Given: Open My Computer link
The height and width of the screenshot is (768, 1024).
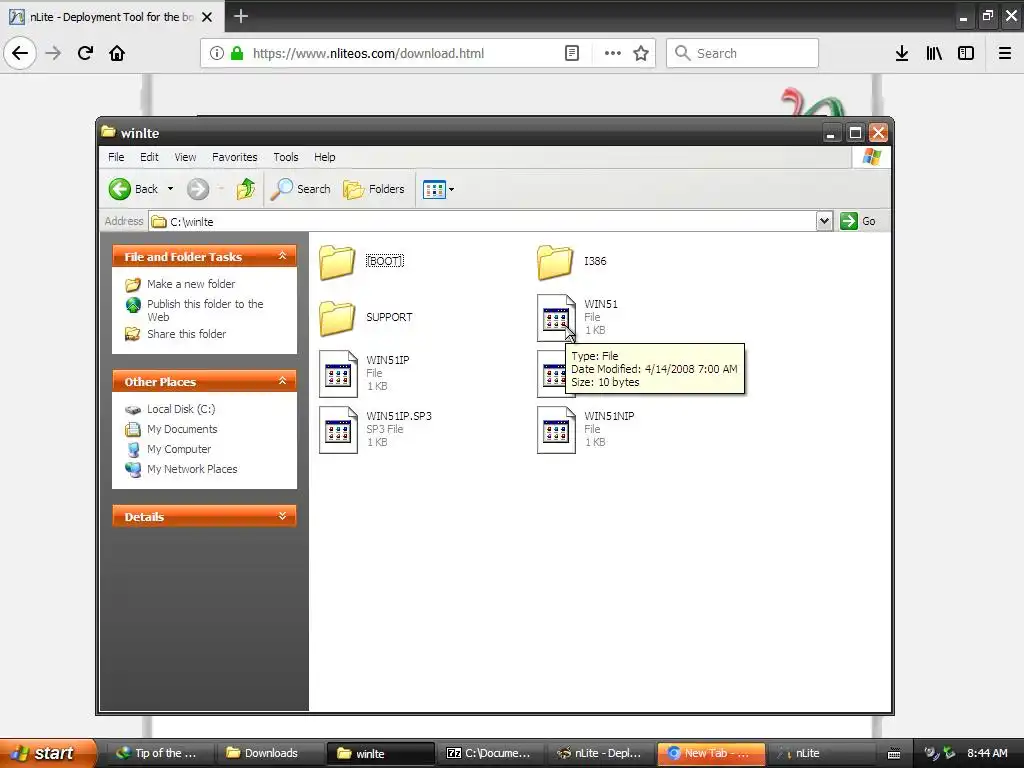Looking at the screenshot, I should point(179,450).
